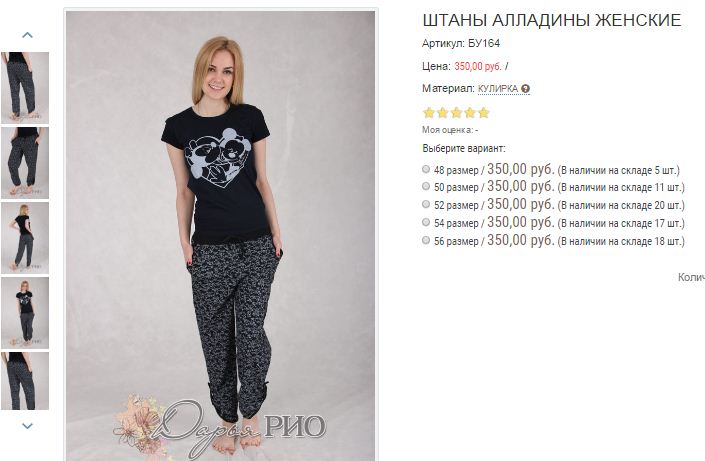This screenshot has height=461, width=705.
Task: Open the КУЛИРКА material link
Action: pos(498,89)
